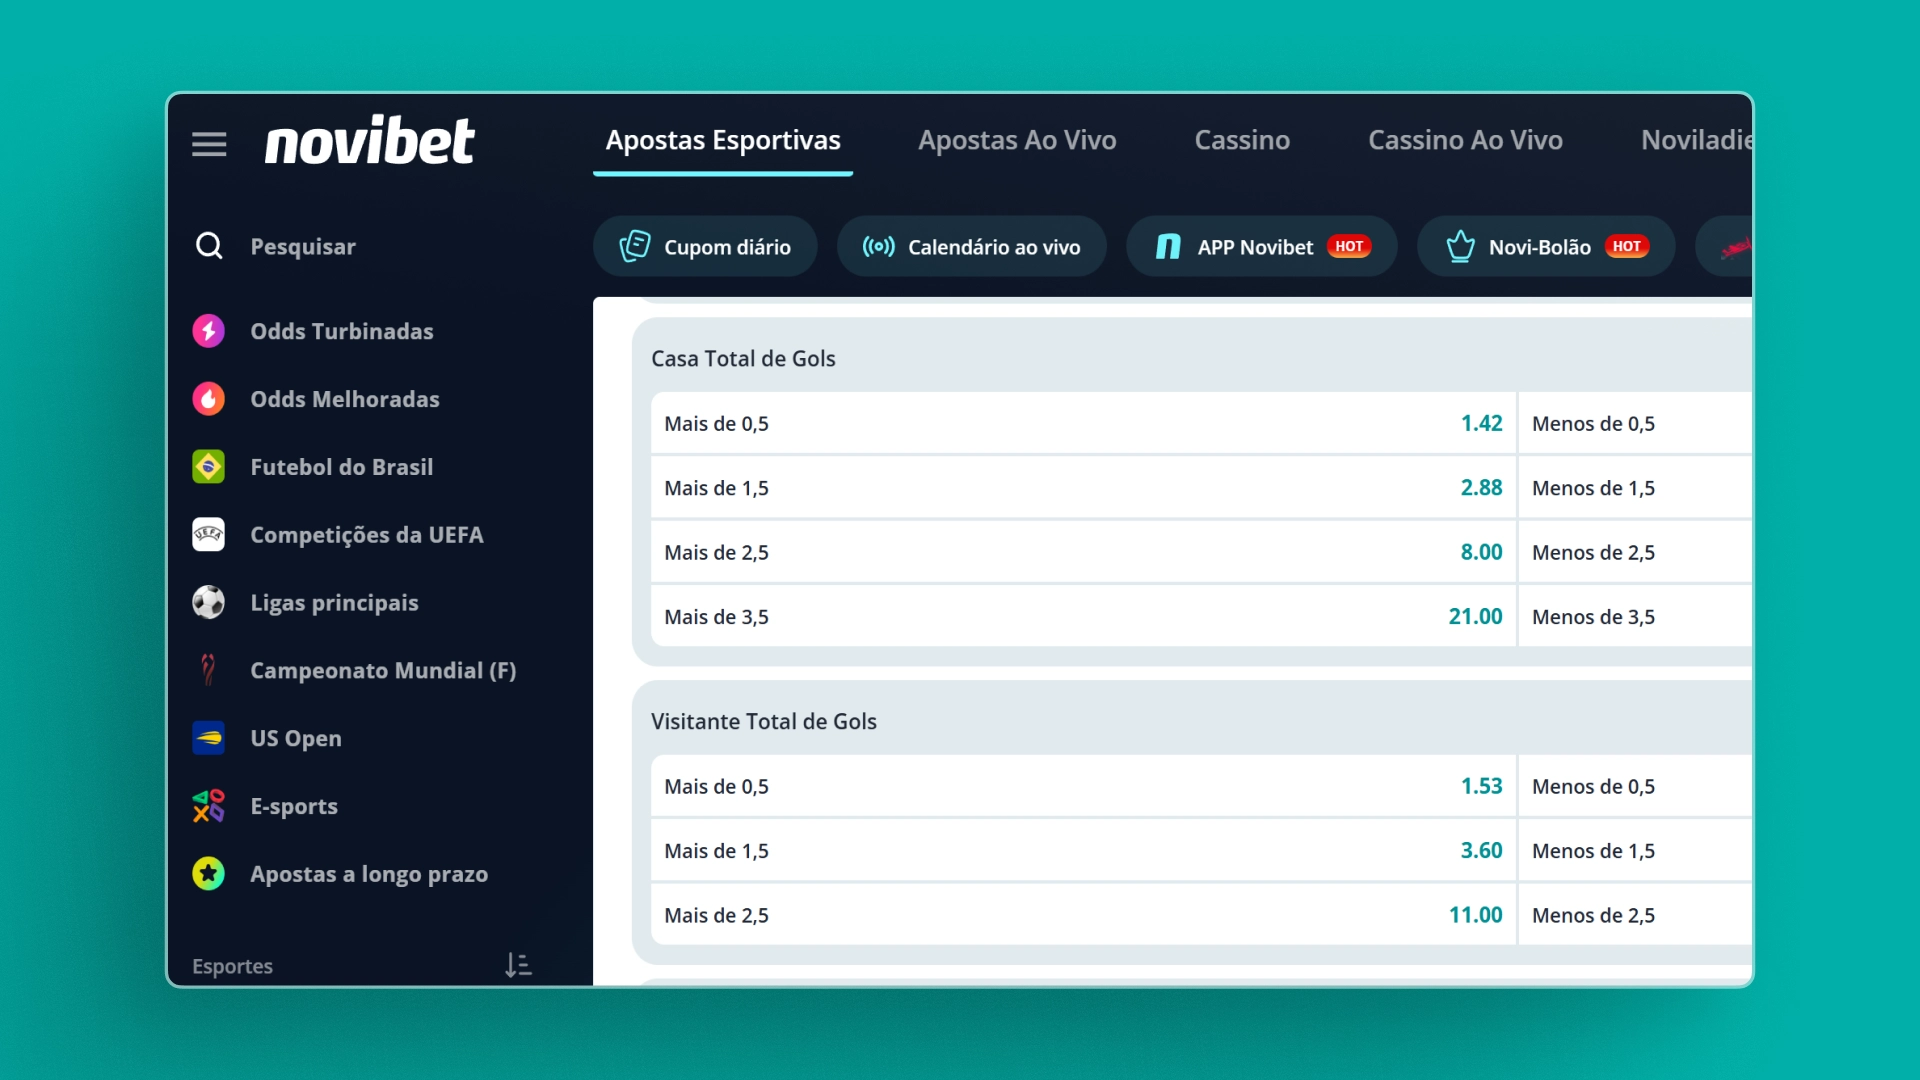The height and width of the screenshot is (1080, 1920).
Task: Select odds 3.60 in Visitante Total de Gols
Action: (1481, 851)
